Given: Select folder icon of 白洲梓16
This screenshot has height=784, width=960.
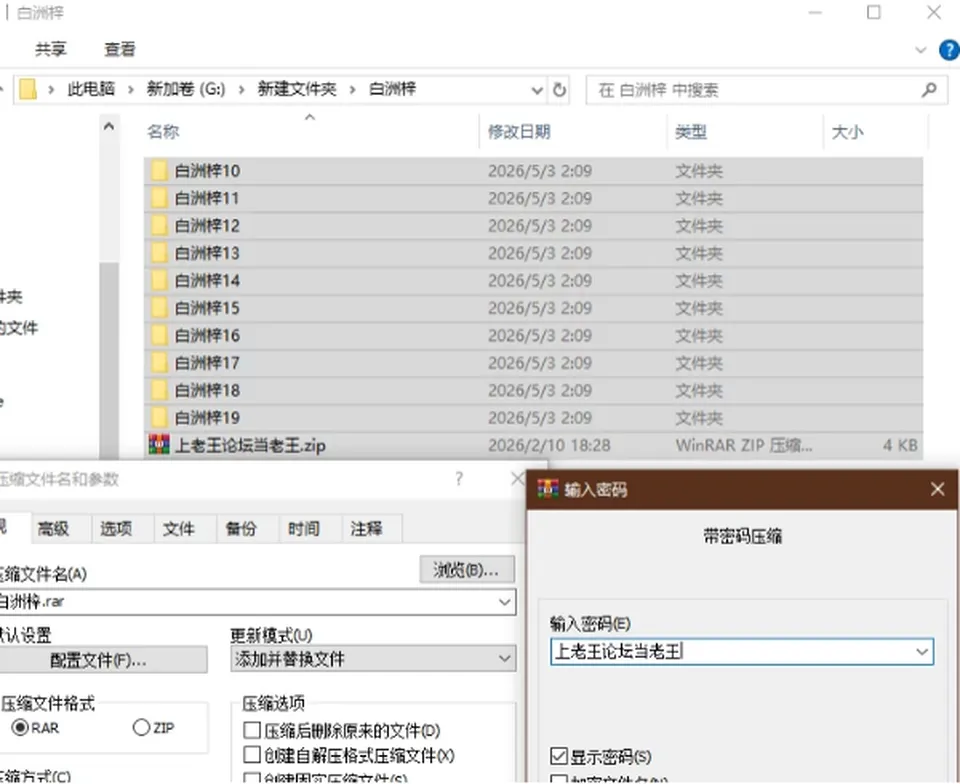Looking at the screenshot, I should [159, 335].
